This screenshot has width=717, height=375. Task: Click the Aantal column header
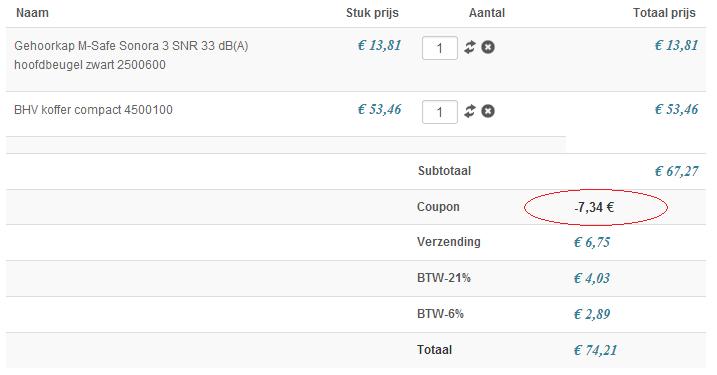[x=487, y=13]
